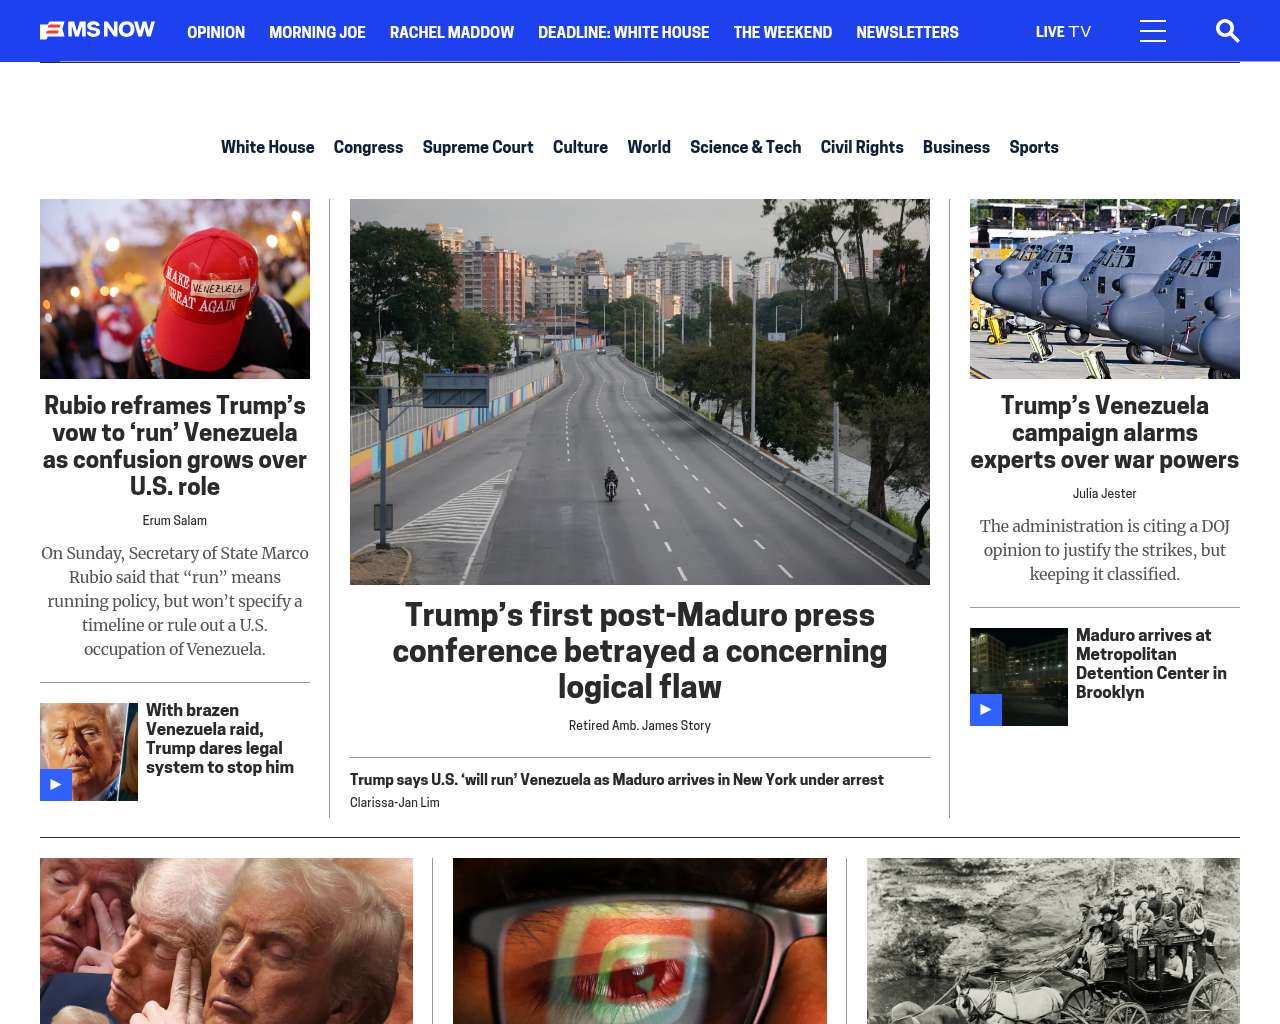Viewport: 1280px width, 1024px height.
Task: Browse the World topic
Action: click(x=649, y=147)
